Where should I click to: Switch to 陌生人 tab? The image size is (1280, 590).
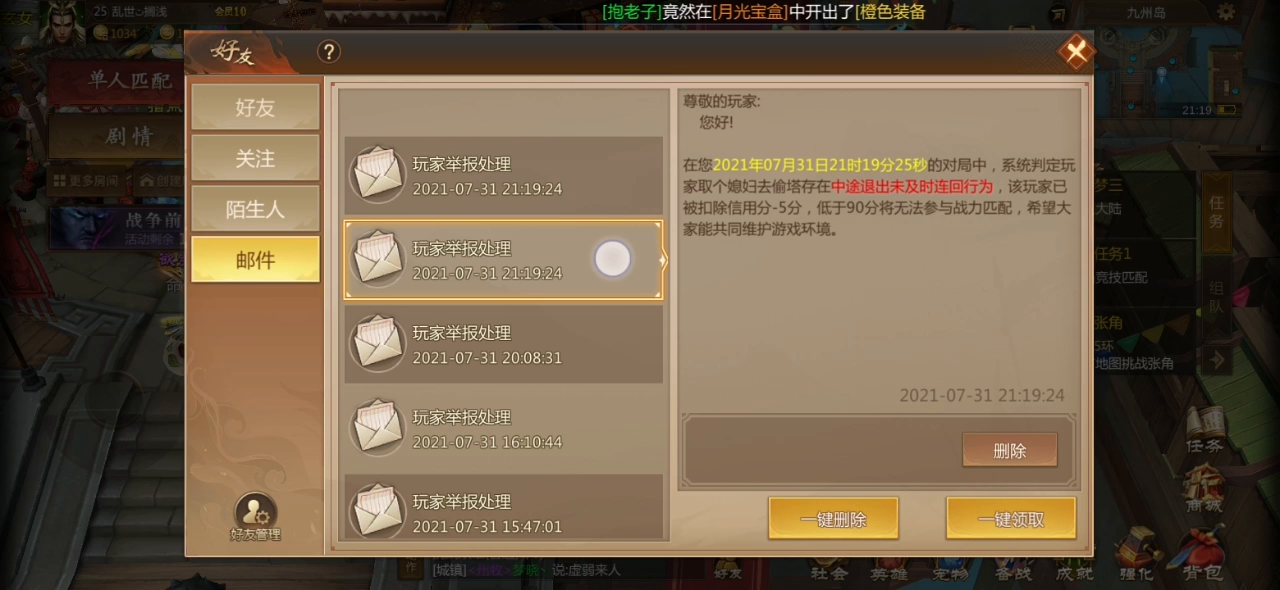255,209
